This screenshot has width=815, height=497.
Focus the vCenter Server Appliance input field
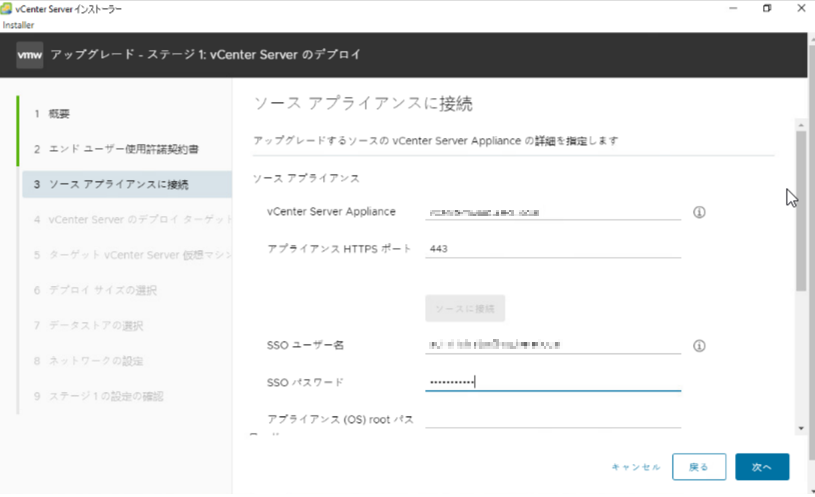[553, 212]
